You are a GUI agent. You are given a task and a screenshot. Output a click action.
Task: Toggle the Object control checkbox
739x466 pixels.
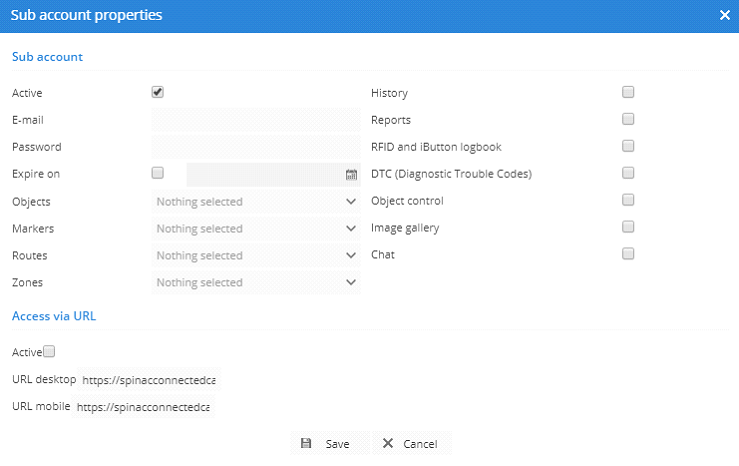[628, 200]
